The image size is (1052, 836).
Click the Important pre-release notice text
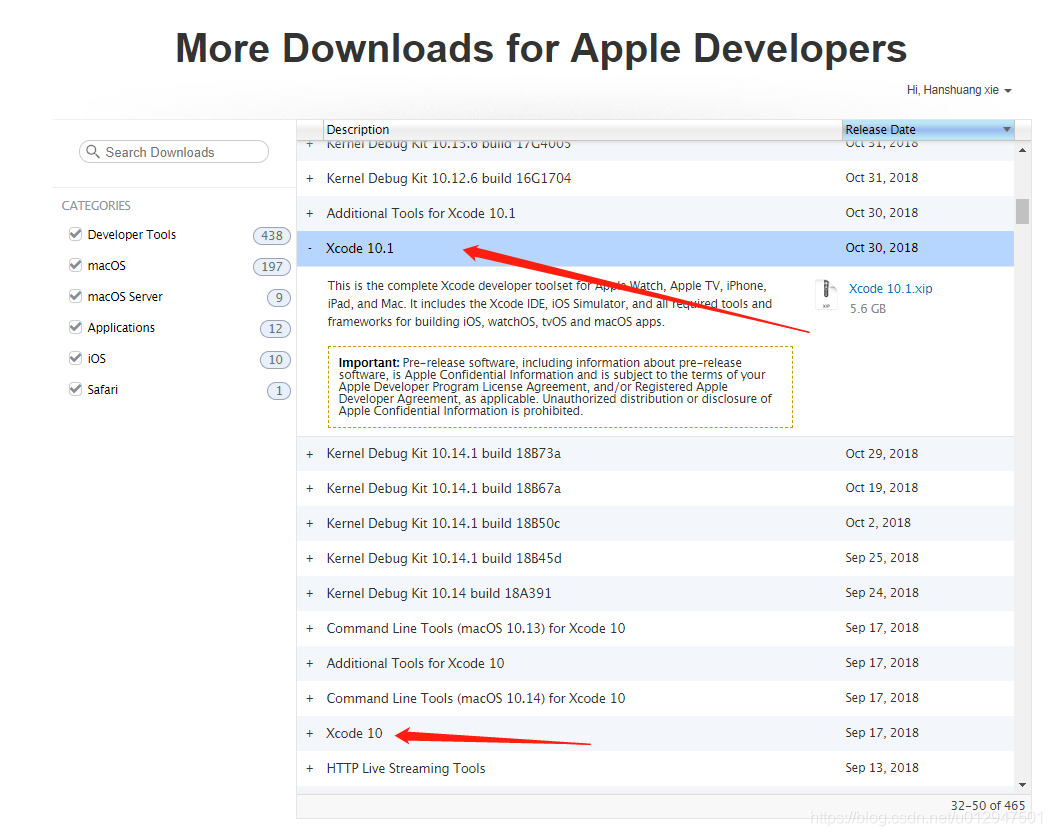coord(556,386)
